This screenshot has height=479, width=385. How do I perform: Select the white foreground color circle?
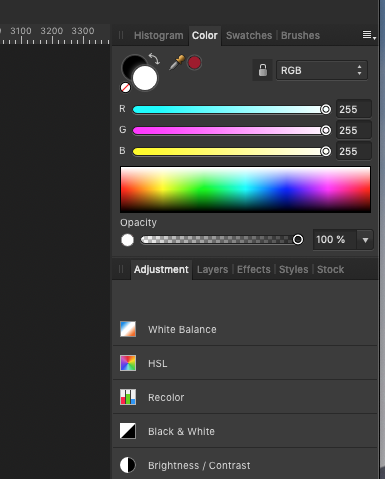(145, 78)
